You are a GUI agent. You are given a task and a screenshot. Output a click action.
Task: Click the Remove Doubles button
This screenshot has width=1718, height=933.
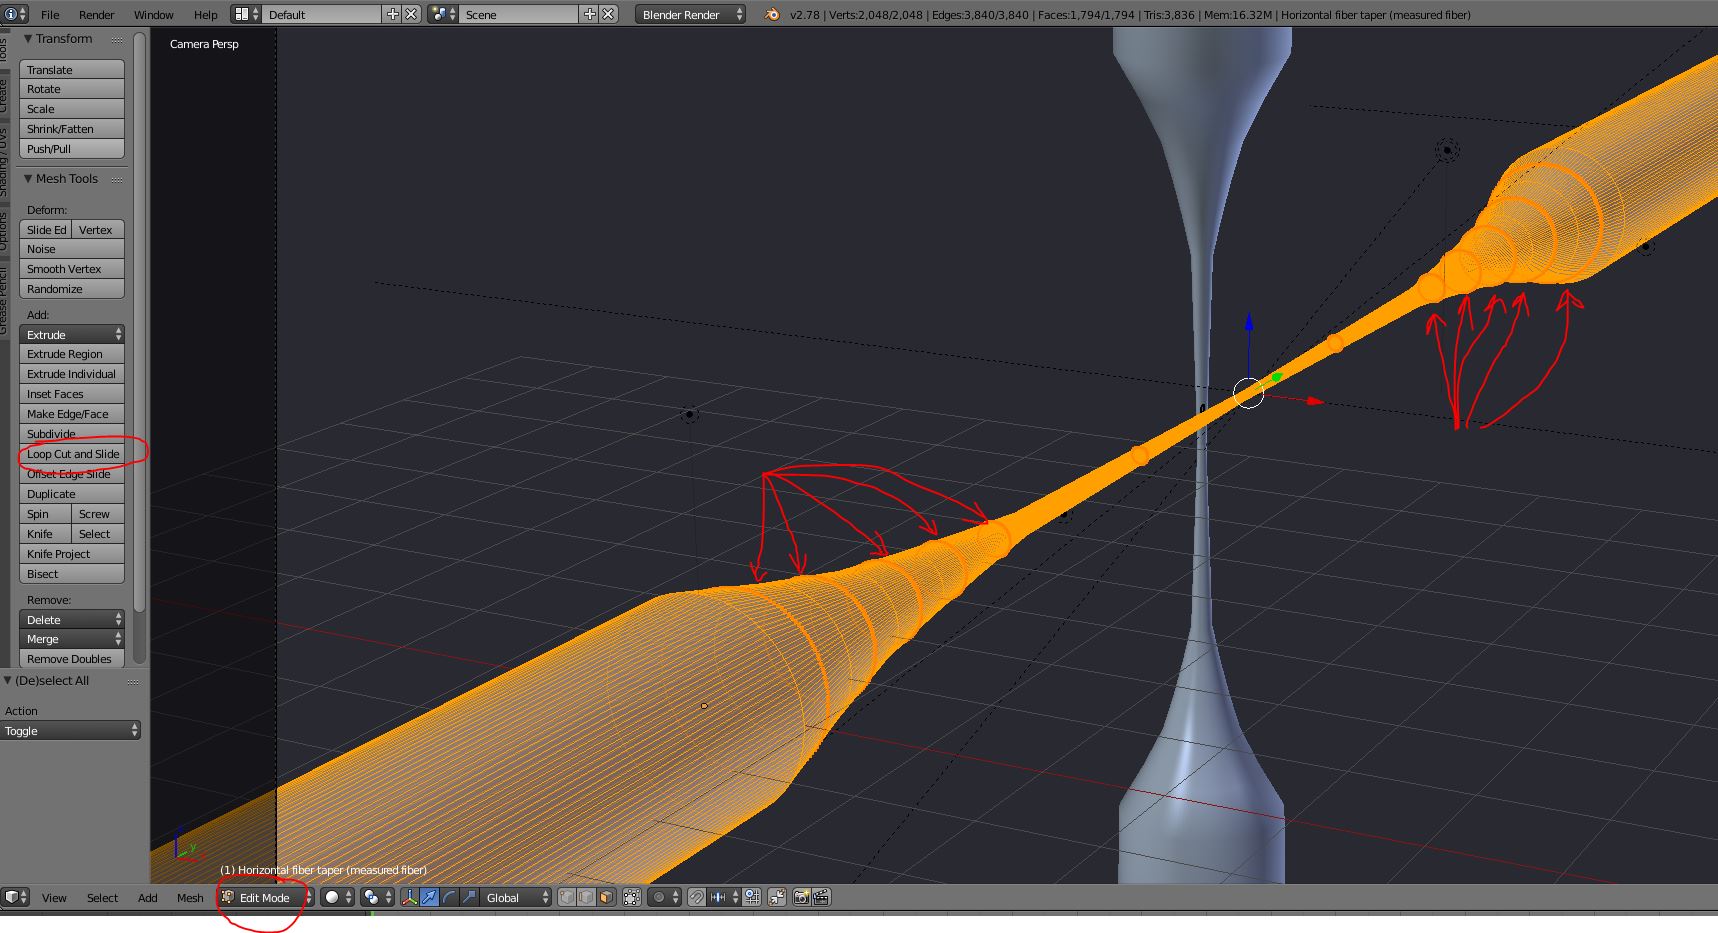(72, 659)
